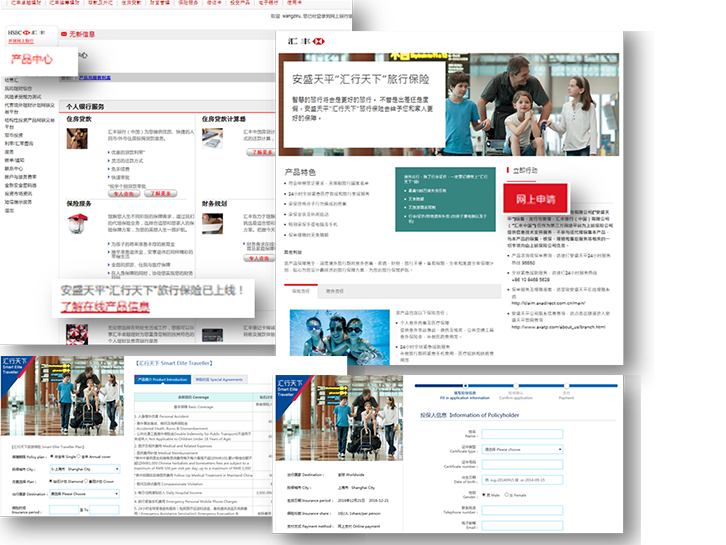This screenshot has width=726, height=545.
Task: Click the red umbrella lantern insurance service image
Action: coord(77,224)
